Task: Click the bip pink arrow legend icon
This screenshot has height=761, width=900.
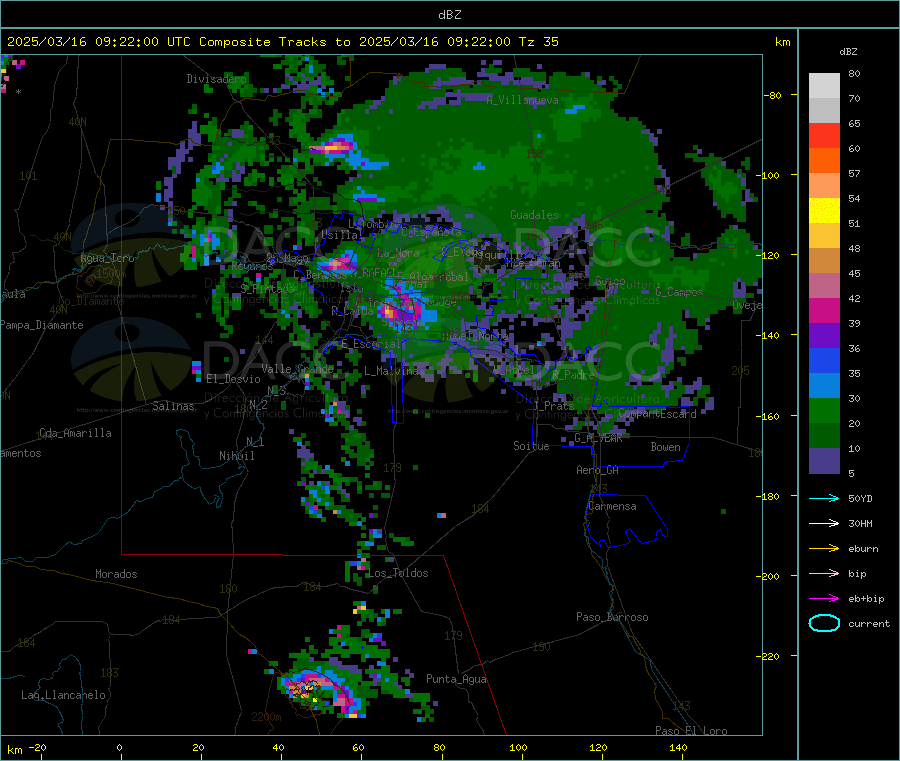Action: pos(824,573)
